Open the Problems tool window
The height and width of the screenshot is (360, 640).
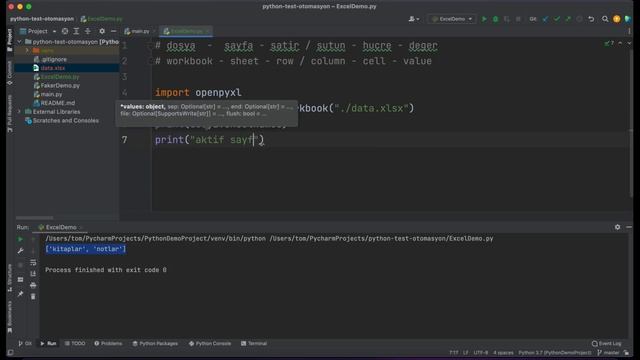108,344
